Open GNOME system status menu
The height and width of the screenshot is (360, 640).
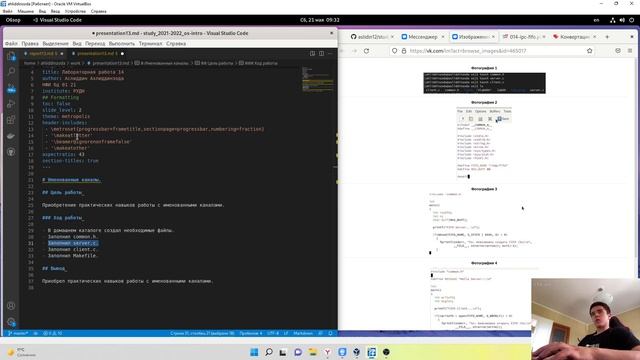click(622, 20)
